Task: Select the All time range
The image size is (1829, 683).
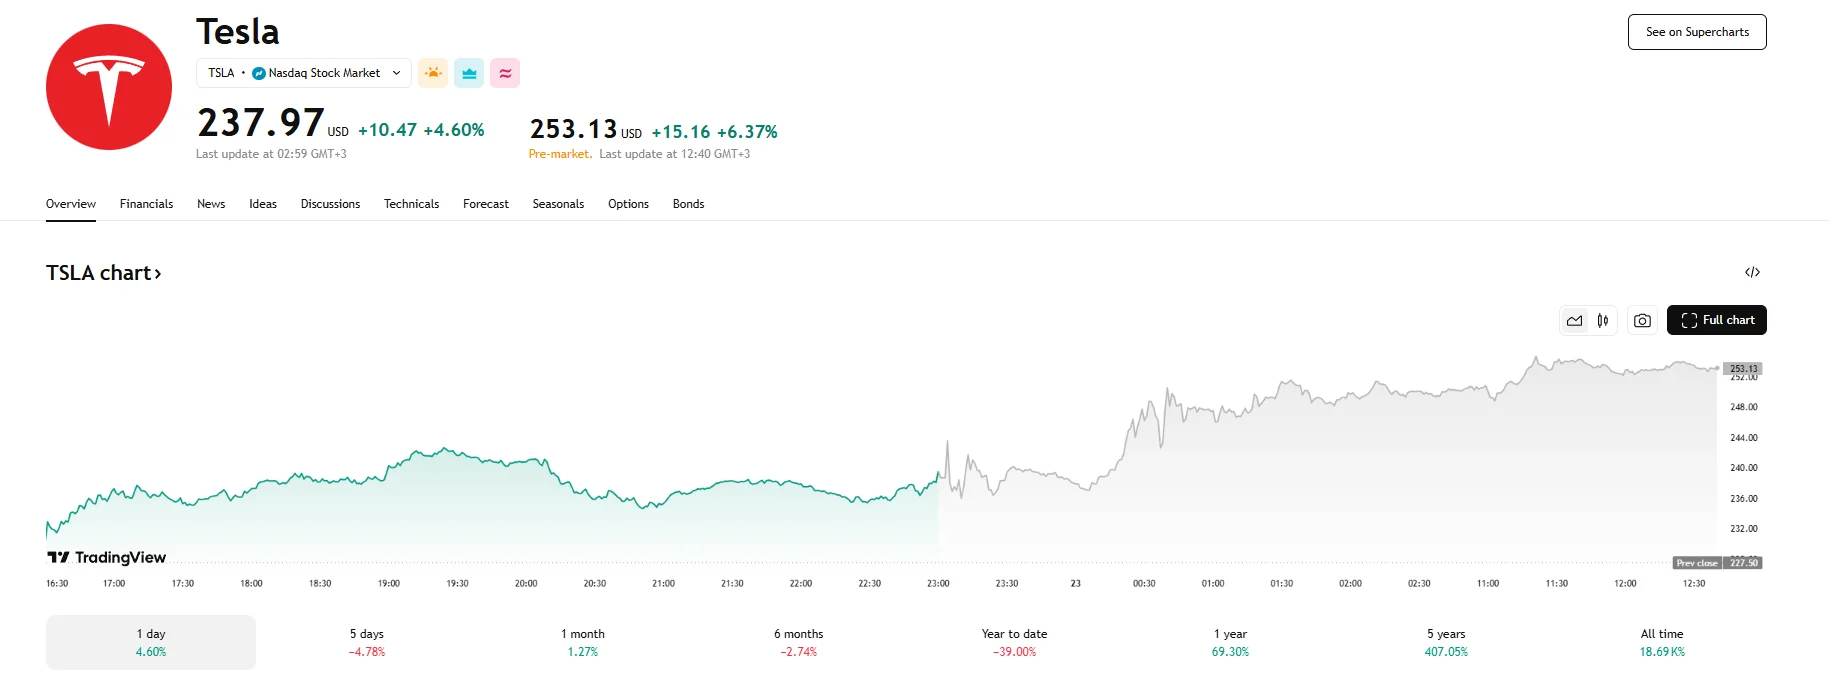Action: [x=1662, y=642]
